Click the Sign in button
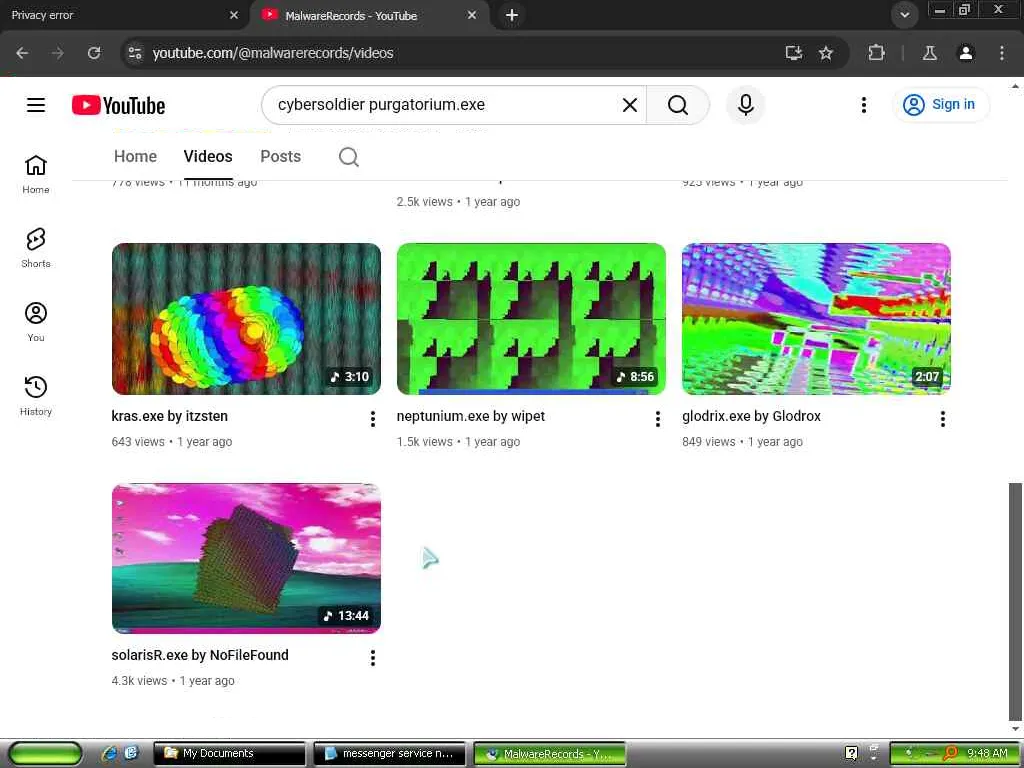 [x=940, y=104]
